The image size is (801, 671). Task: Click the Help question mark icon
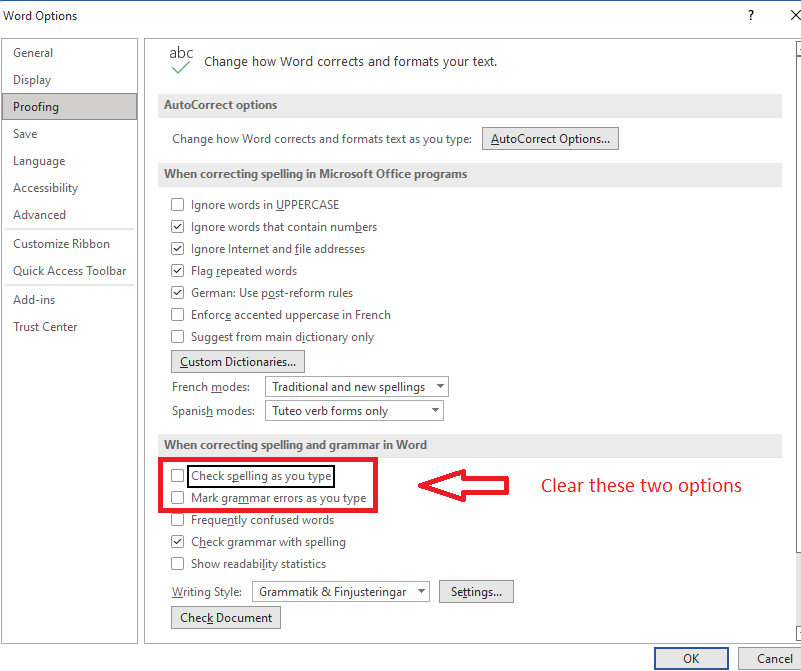(x=750, y=15)
